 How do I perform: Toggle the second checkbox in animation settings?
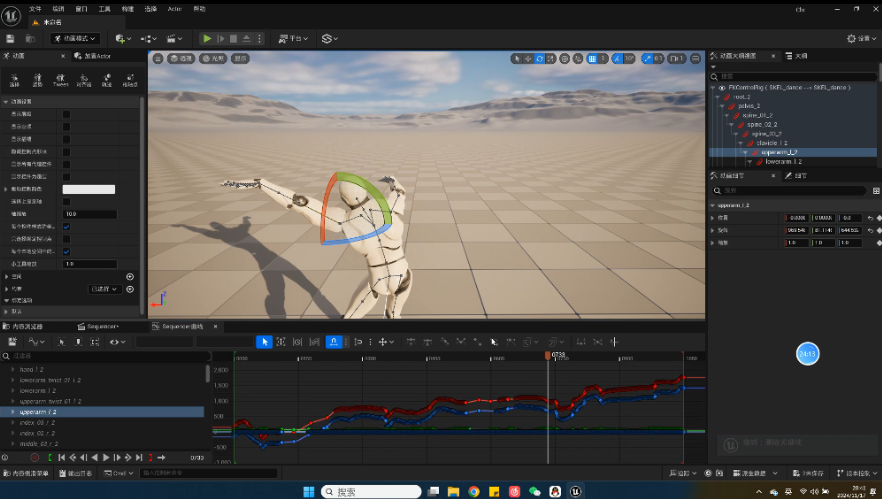tap(66, 127)
